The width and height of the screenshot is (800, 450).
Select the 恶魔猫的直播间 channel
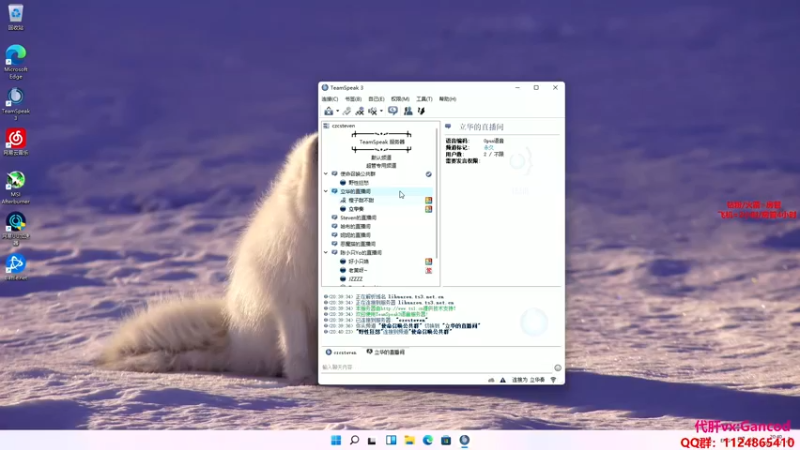click(x=358, y=244)
